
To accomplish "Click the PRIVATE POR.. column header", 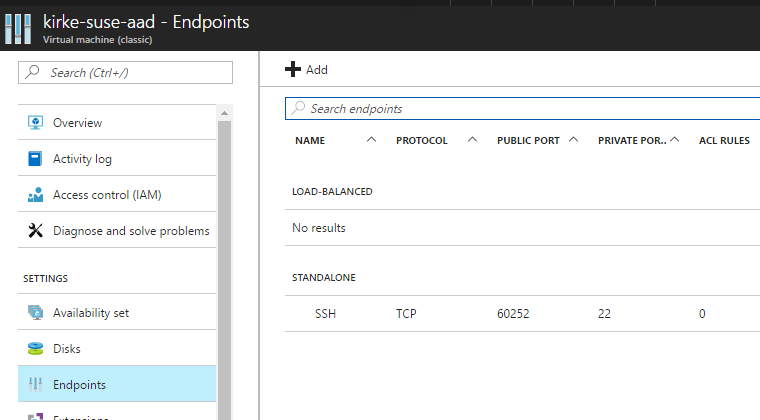I will point(632,140).
